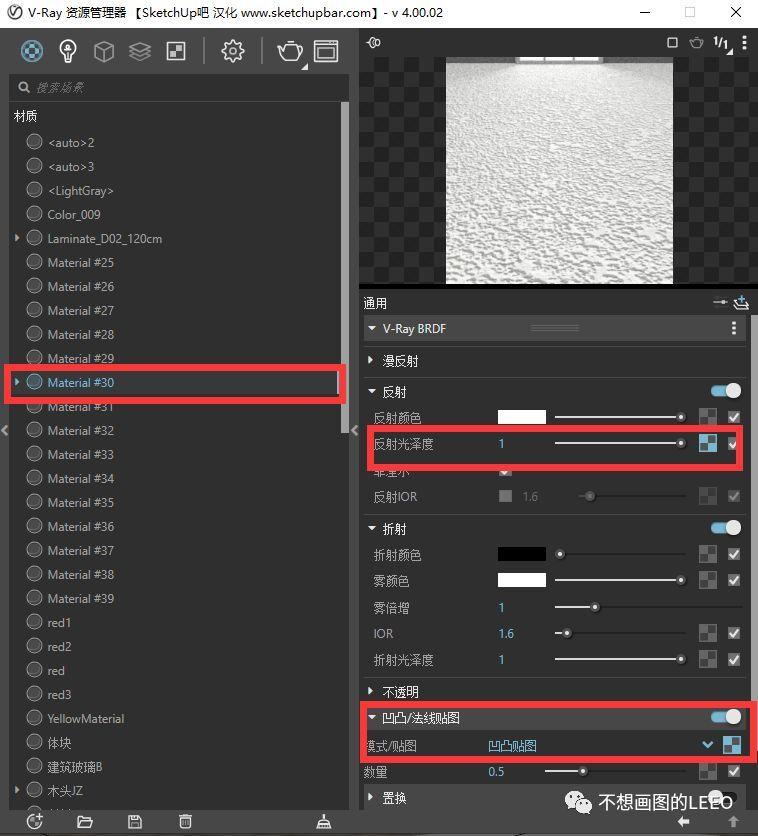Open the Textures checker icon
The image size is (758, 836).
point(176,52)
